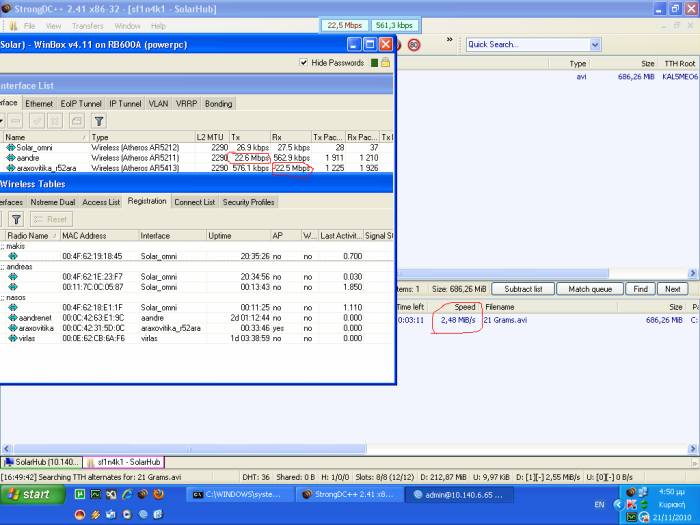Click the Solar_omni interface icon
Image resolution: width=700 pixels, height=525 pixels.
coord(10,148)
